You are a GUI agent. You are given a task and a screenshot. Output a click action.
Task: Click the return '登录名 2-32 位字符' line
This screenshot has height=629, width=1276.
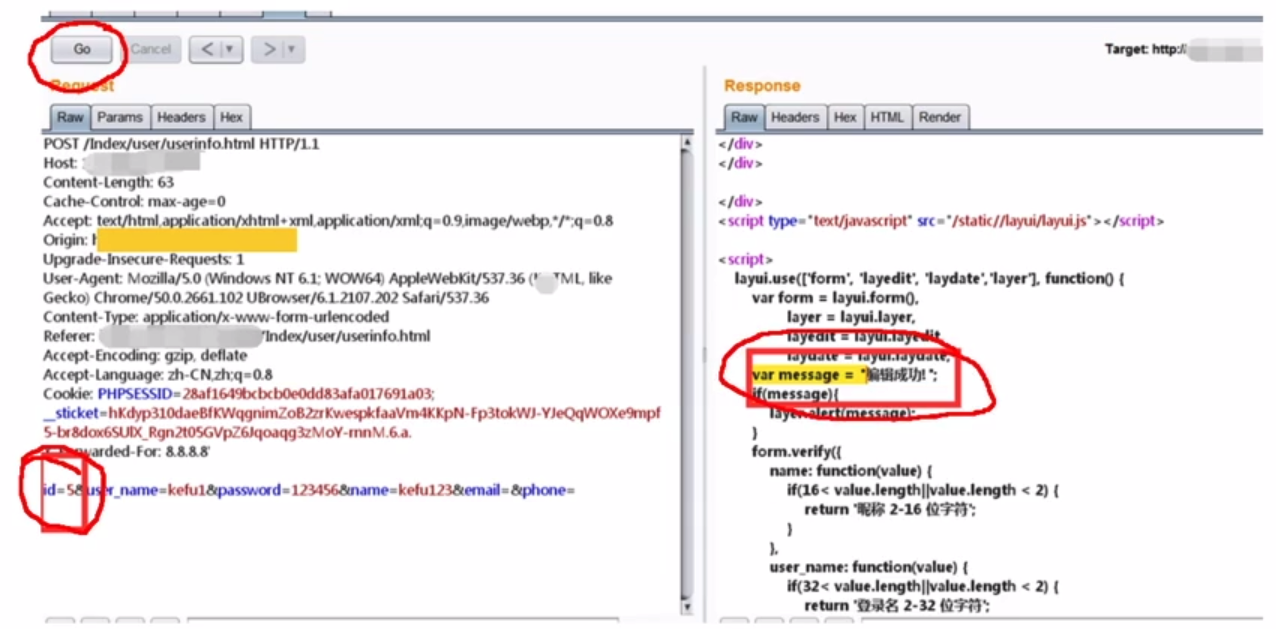tap(896, 605)
